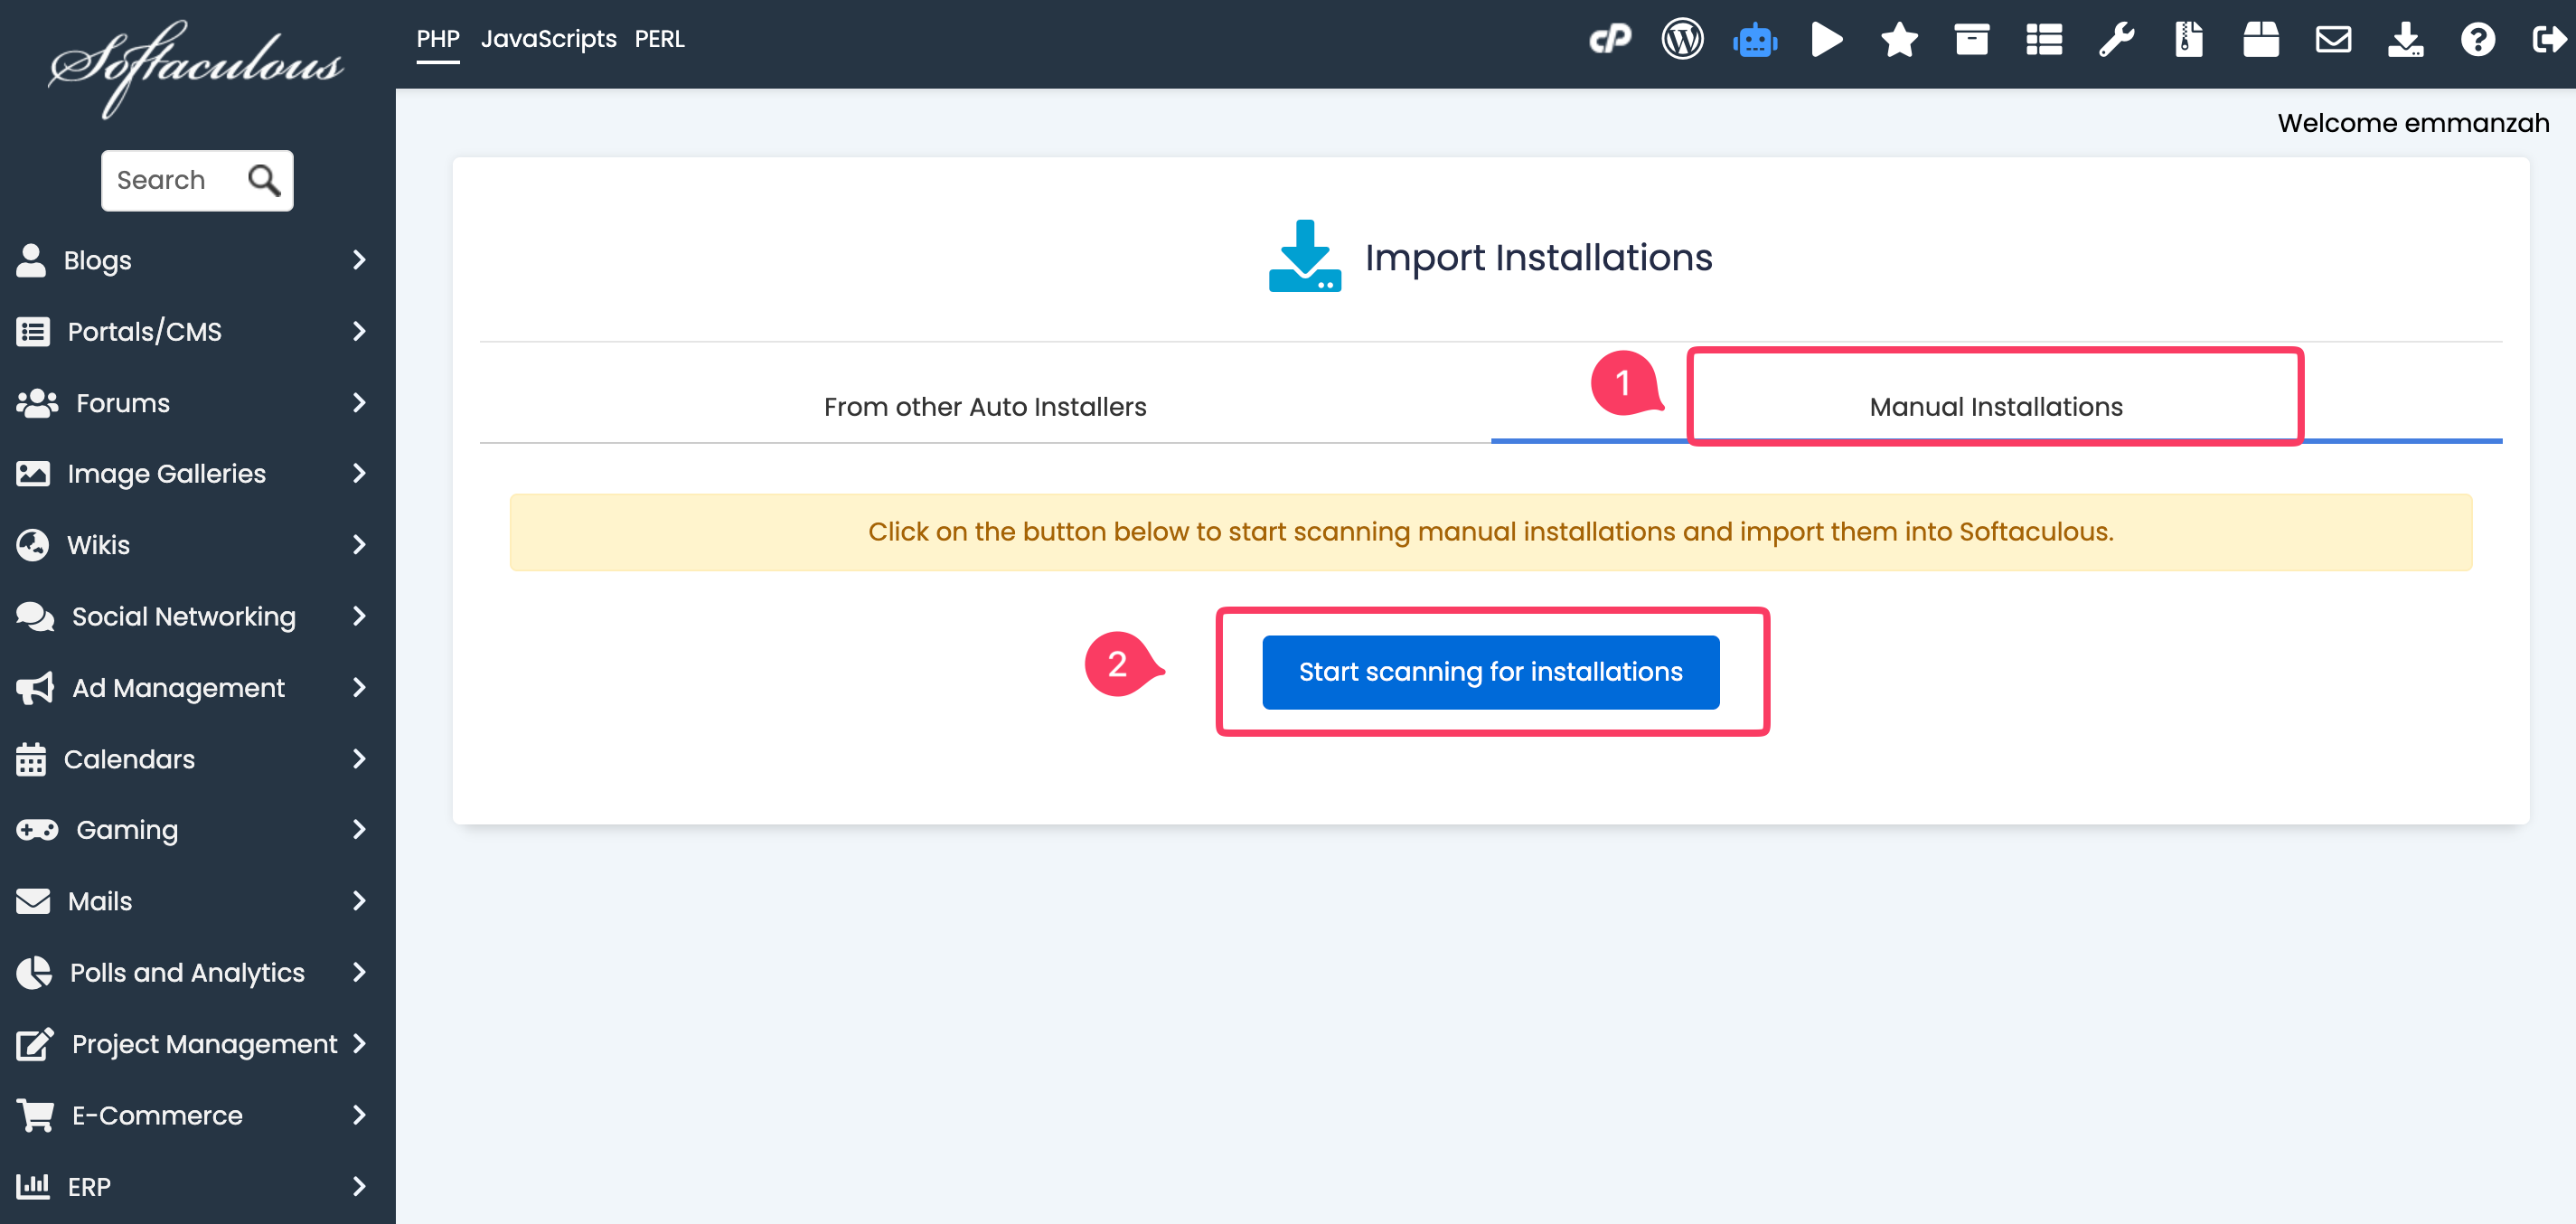The image size is (2576, 1224).
Task: Click the archive box icon in the top toolbar
Action: tap(1972, 40)
